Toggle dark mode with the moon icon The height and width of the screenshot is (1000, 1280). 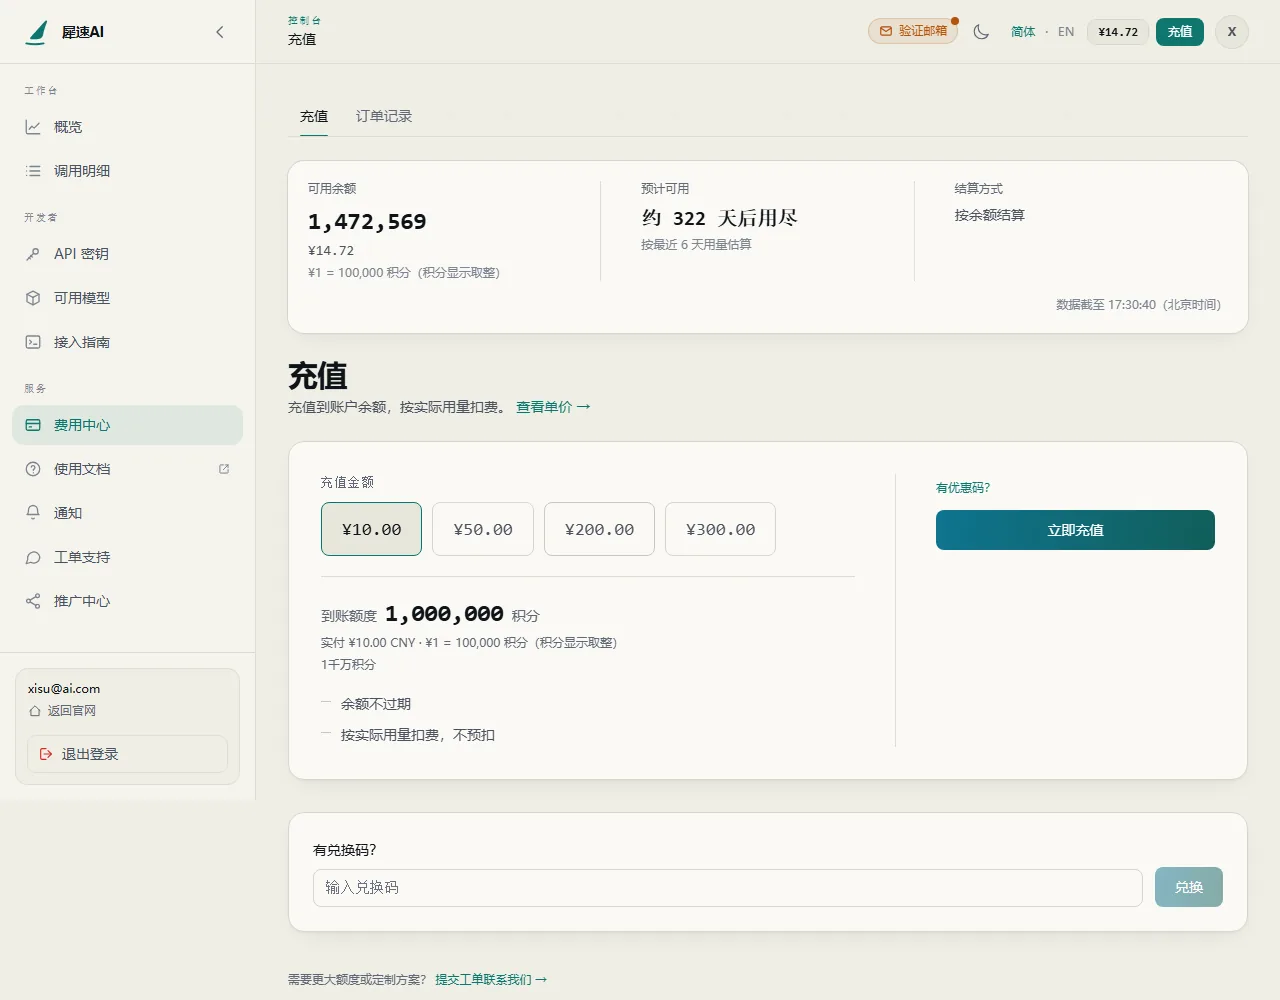click(981, 32)
